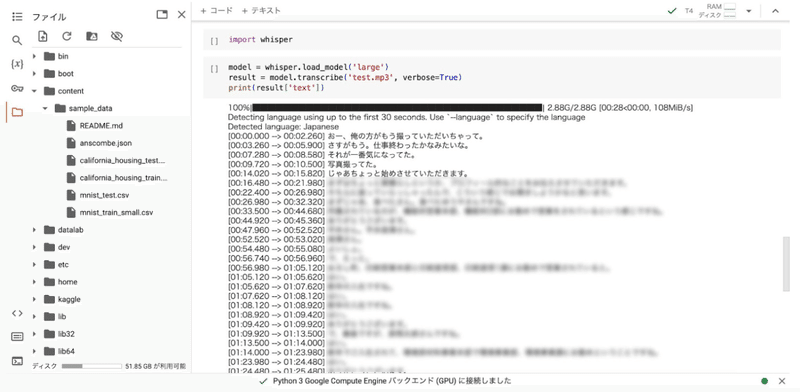The image size is (800, 392).
Task: Open the variables {x} panel
Action: point(17,64)
